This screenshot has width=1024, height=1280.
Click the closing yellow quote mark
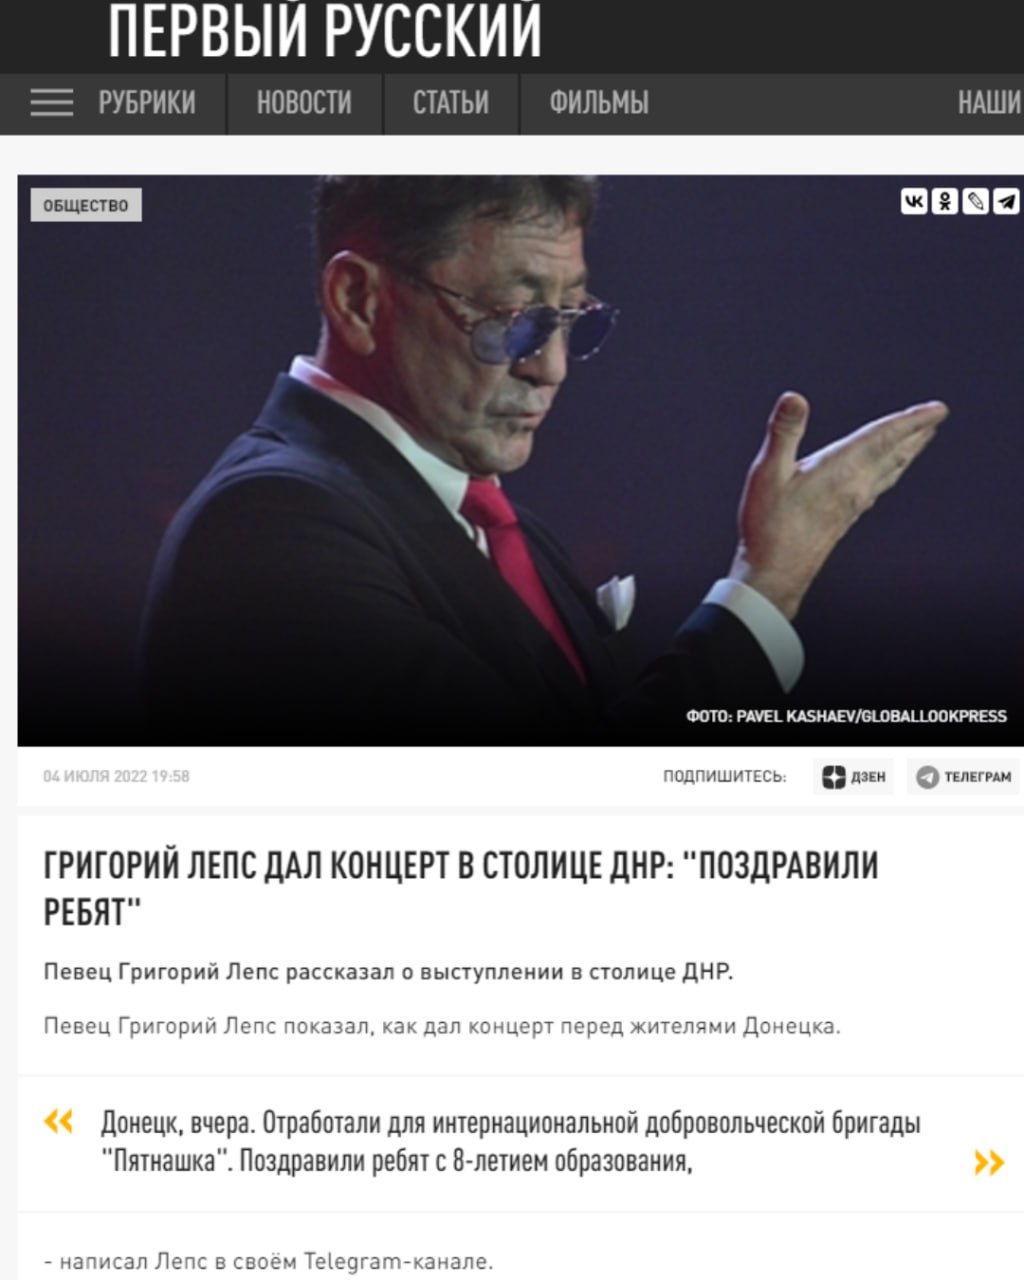(x=989, y=1162)
